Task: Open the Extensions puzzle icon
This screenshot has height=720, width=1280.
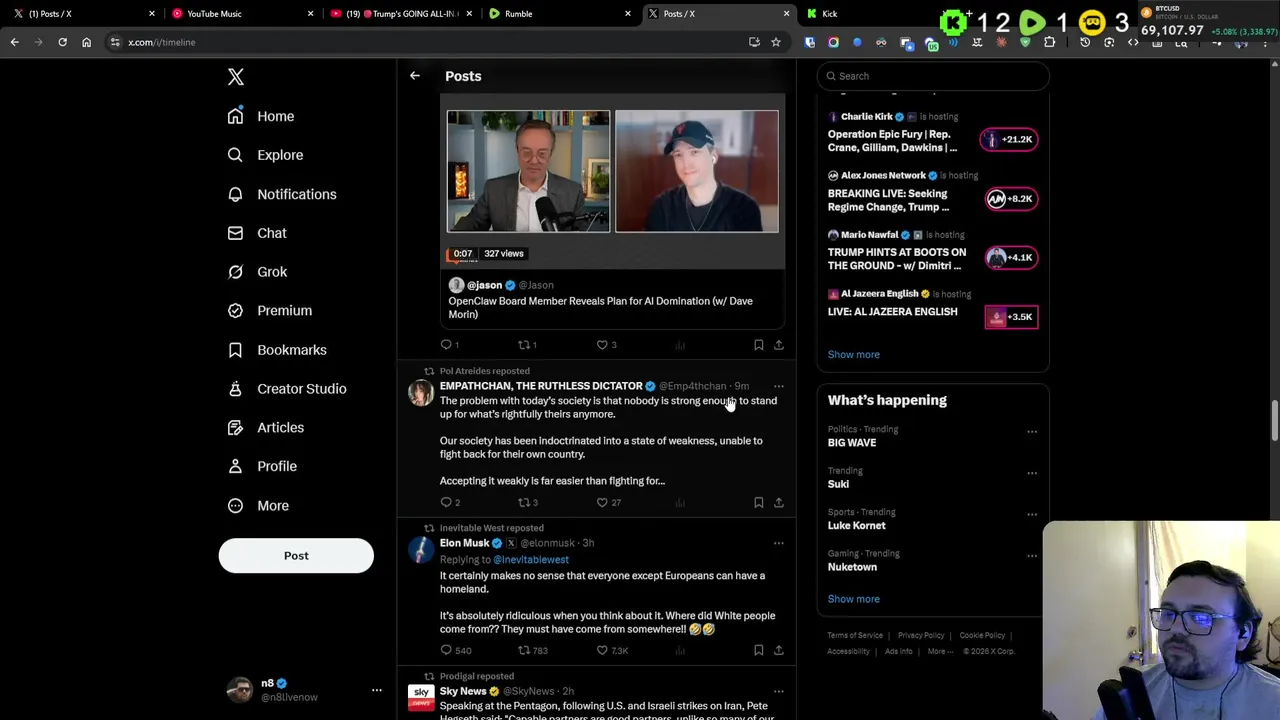Action: 1049,42
